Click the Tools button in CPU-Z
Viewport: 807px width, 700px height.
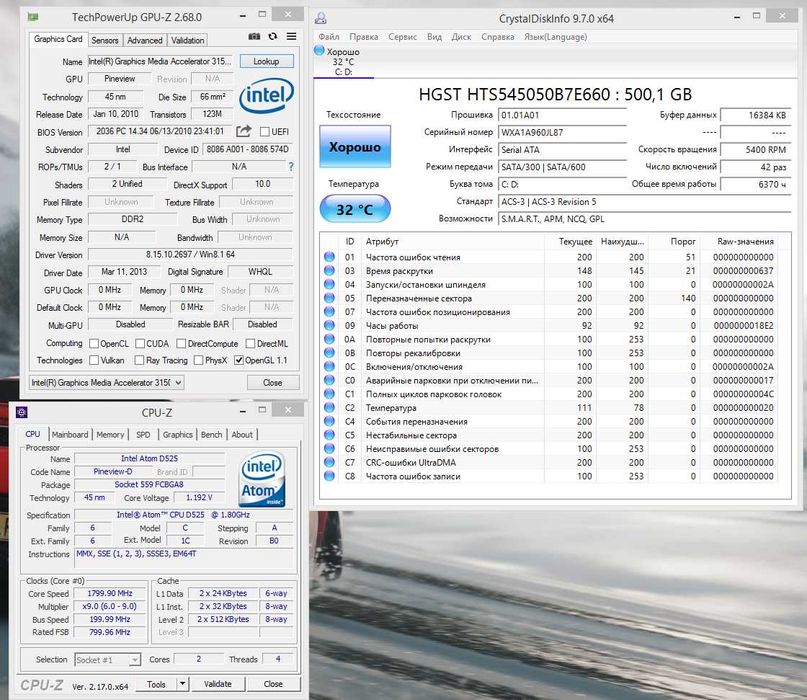156,684
